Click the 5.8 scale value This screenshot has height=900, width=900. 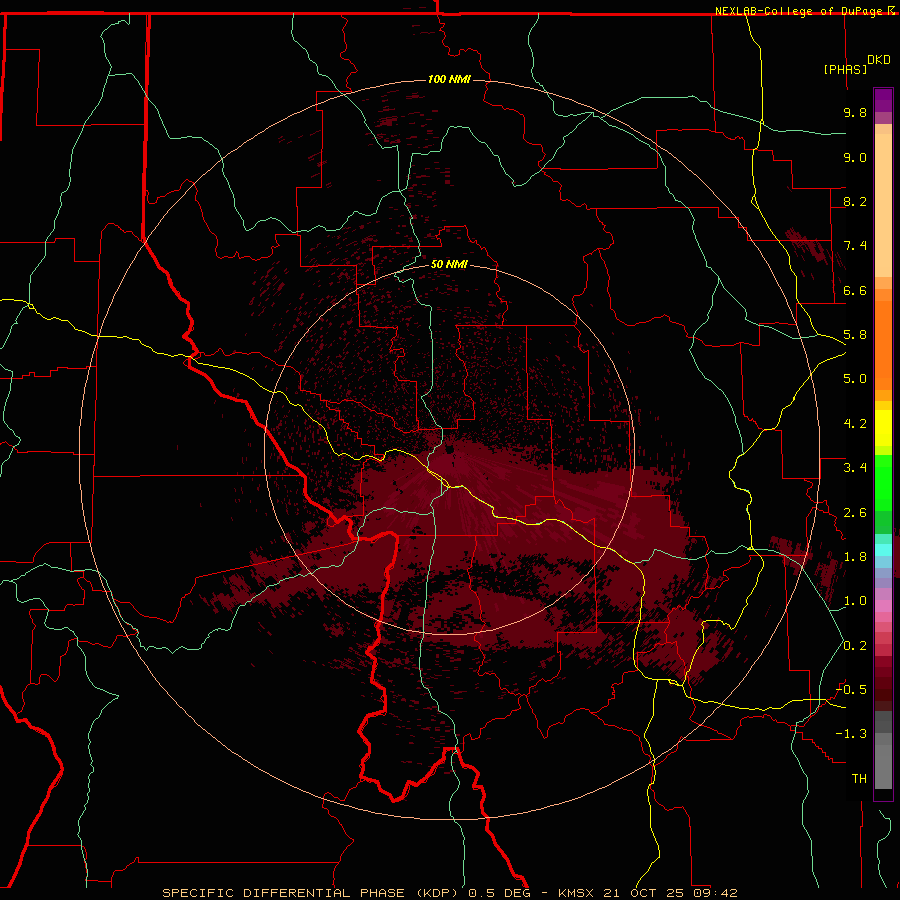click(x=855, y=335)
